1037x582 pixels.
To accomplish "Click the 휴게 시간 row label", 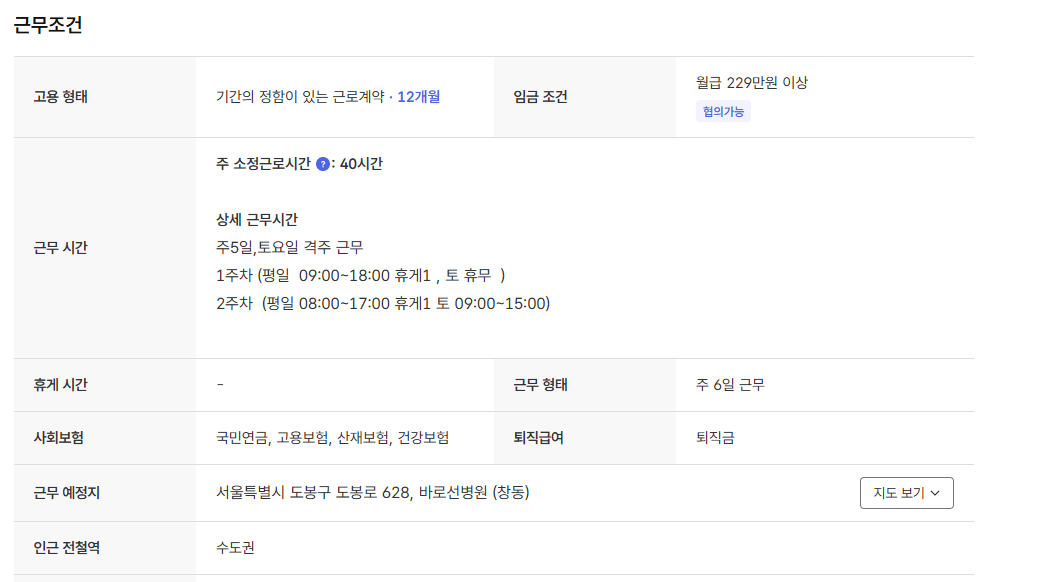I will pos(61,385).
